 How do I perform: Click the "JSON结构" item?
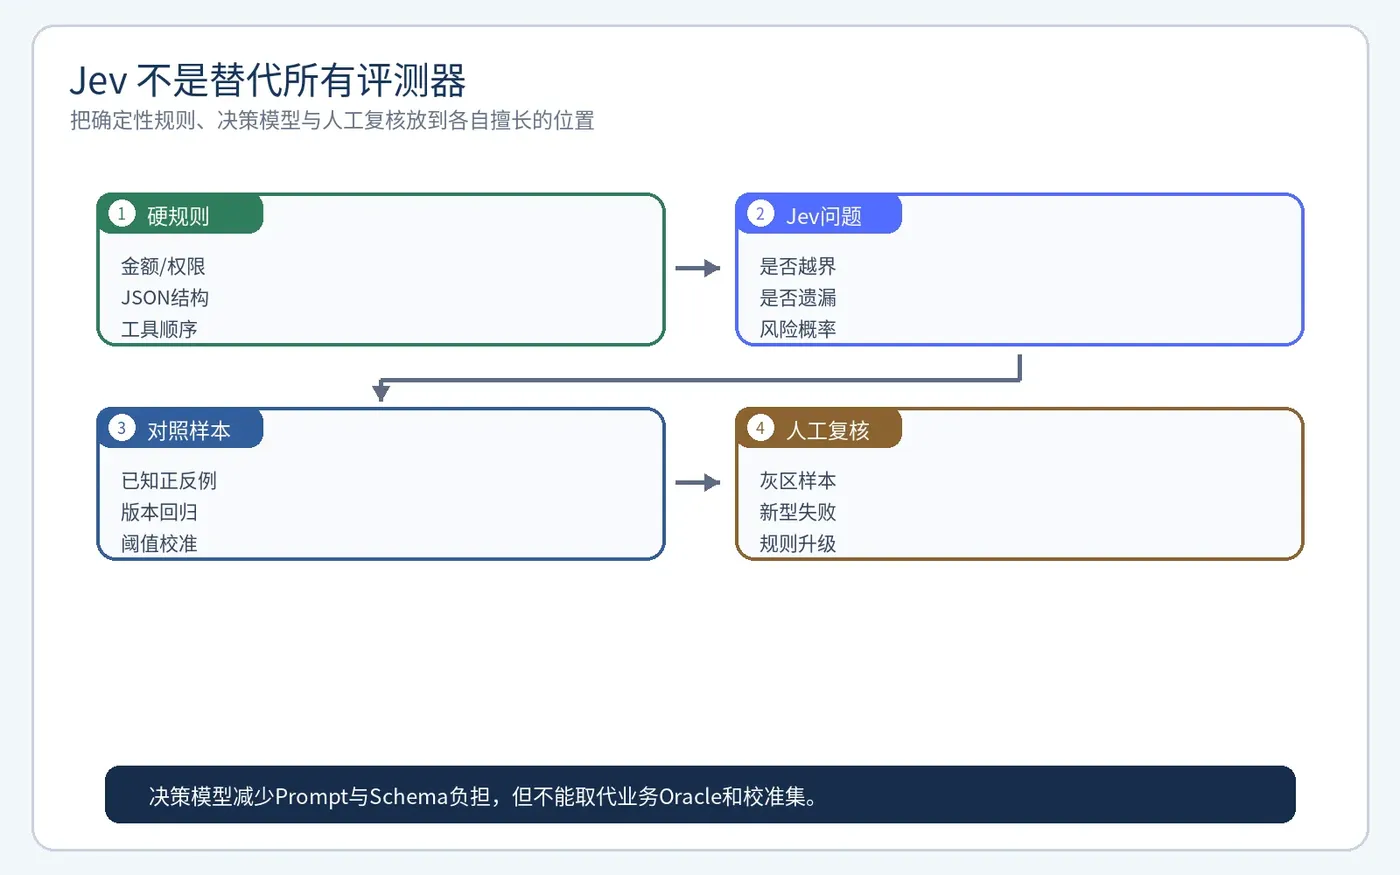(x=165, y=297)
